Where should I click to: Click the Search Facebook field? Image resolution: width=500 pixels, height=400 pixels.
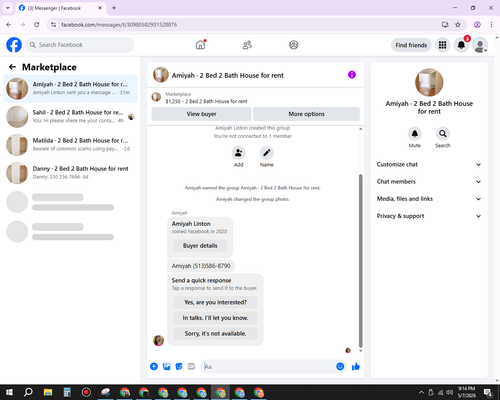tap(80, 45)
